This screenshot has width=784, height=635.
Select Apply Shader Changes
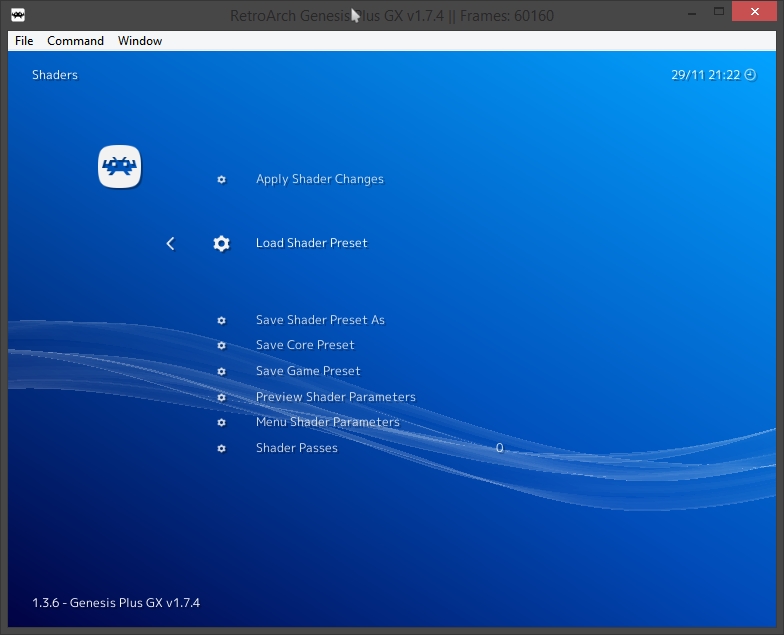coord(320,179)
